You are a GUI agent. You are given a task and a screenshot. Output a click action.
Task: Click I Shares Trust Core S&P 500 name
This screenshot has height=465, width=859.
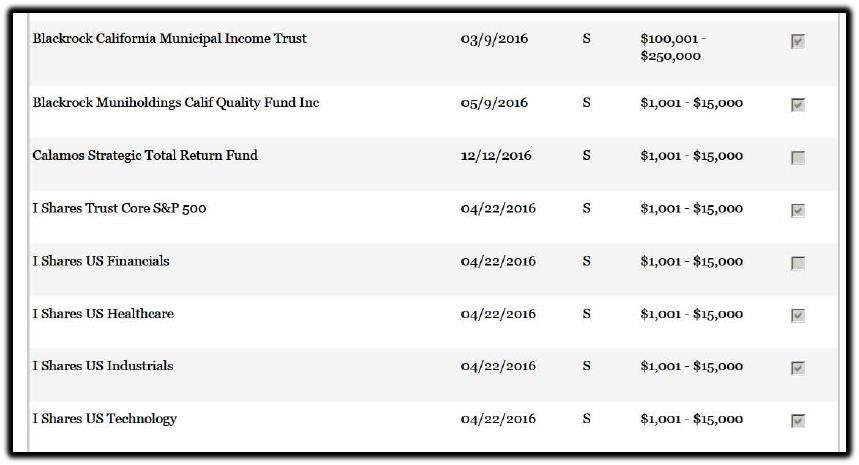(119, 208)
